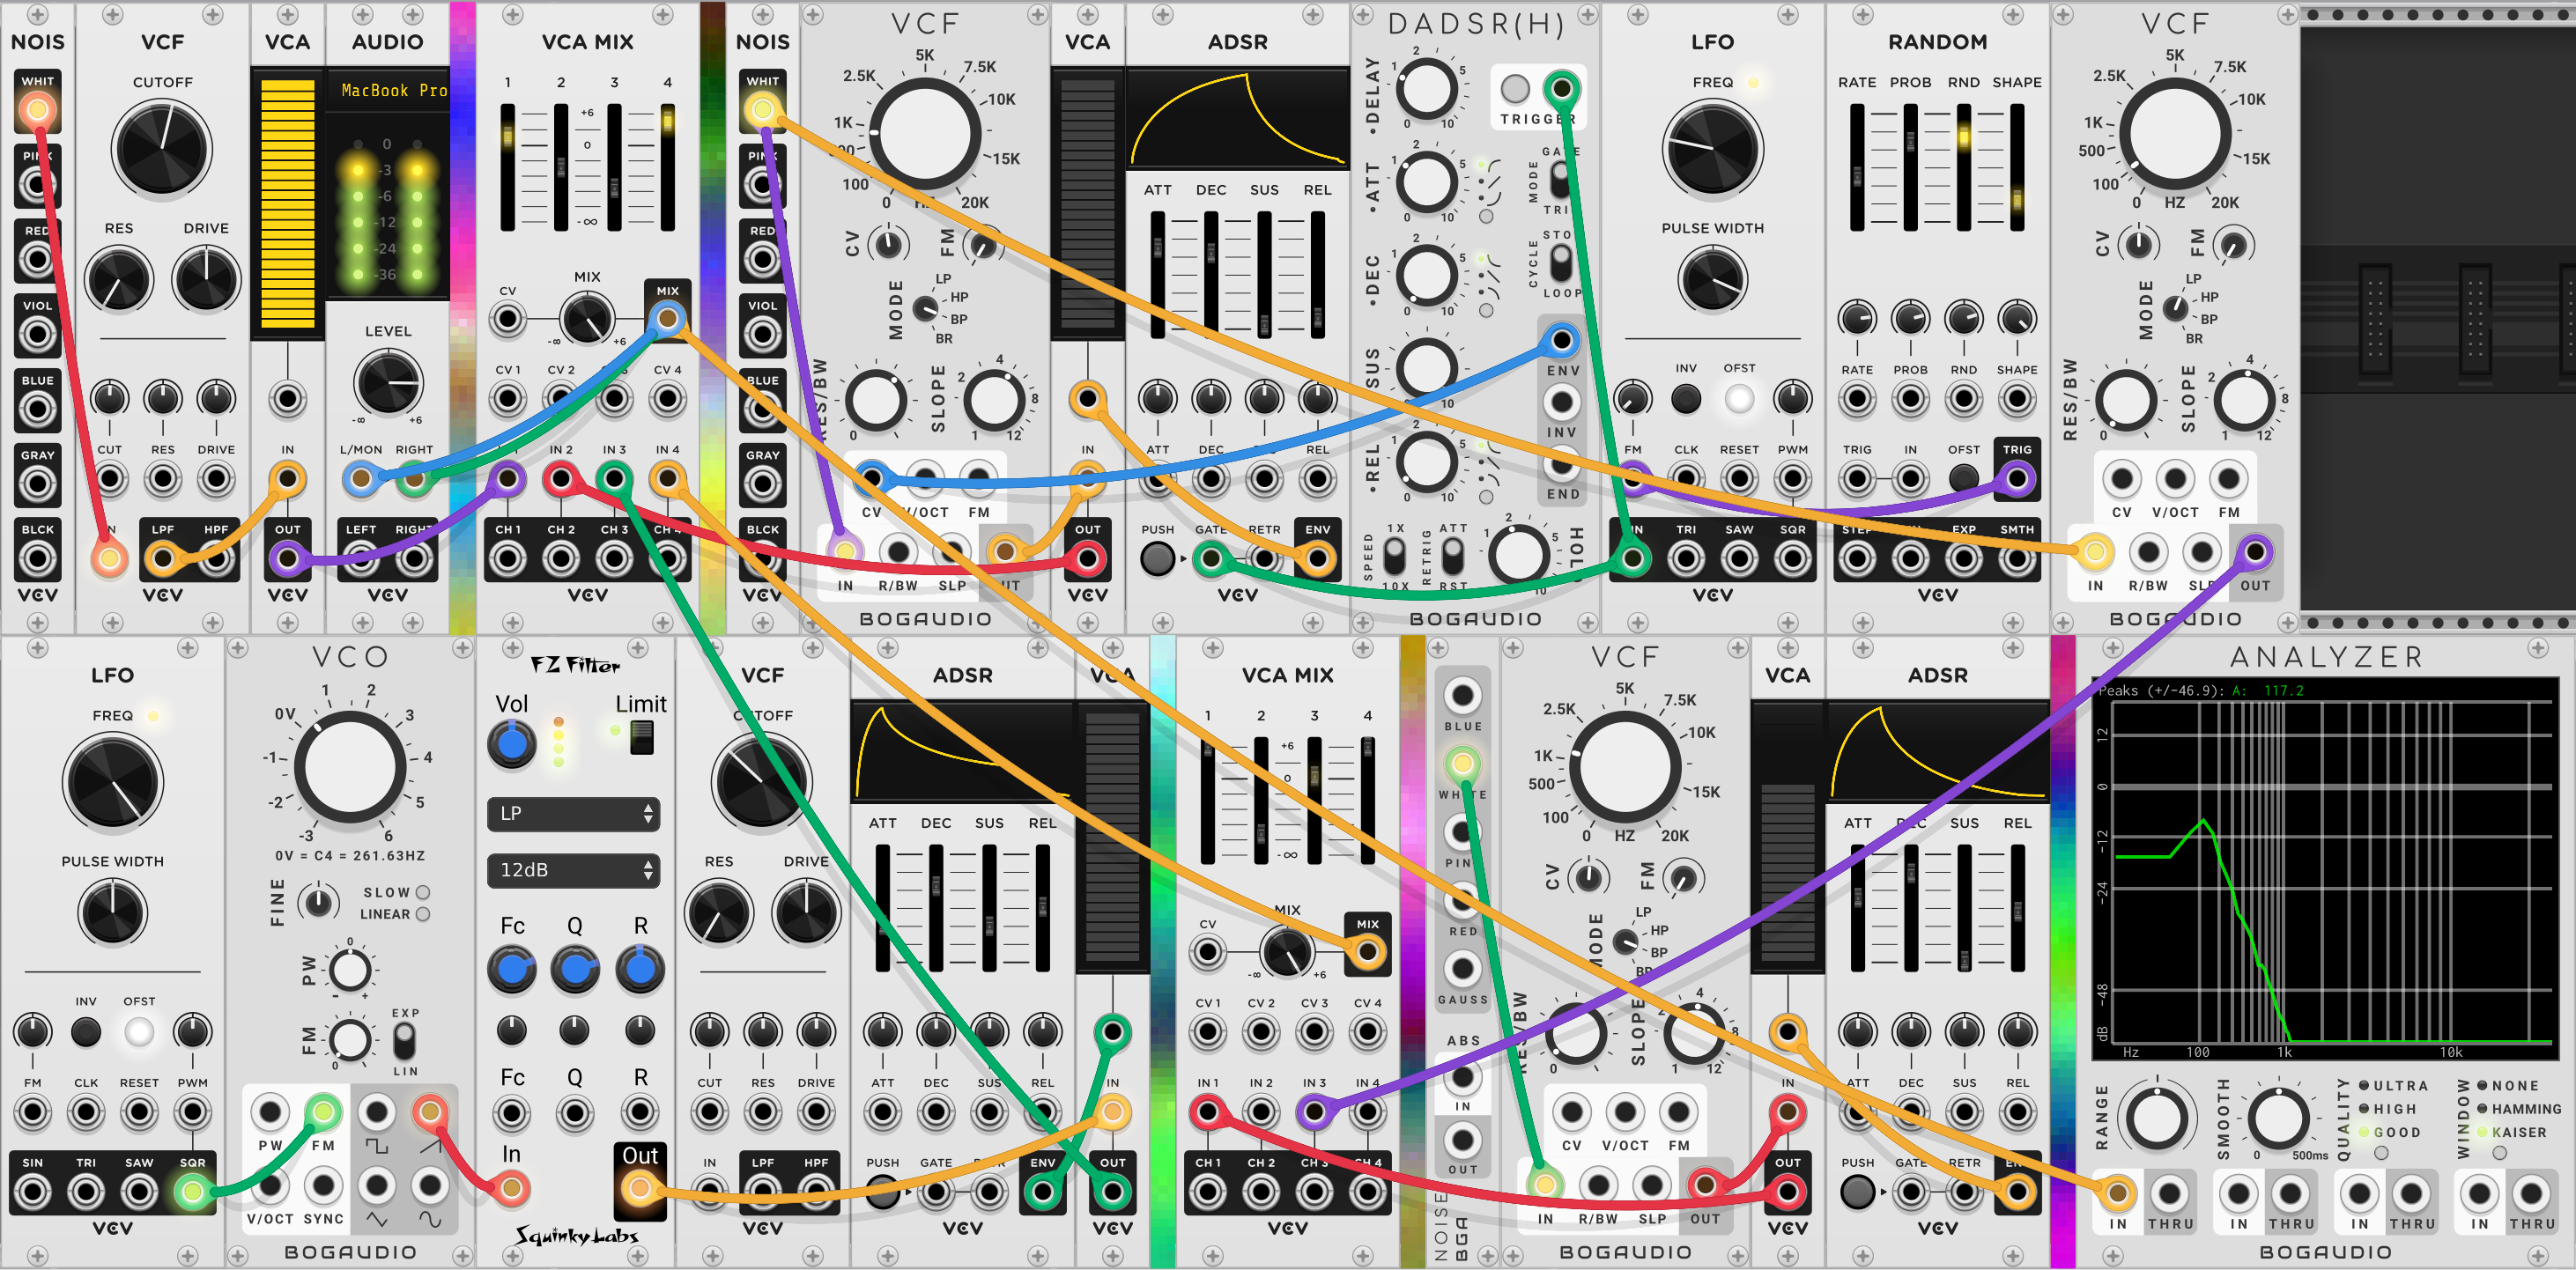The height and width of the screenshot is (1270, 2576).
Task: Click the DADSR(H) HOLD knob
Action: [1517, 553]
